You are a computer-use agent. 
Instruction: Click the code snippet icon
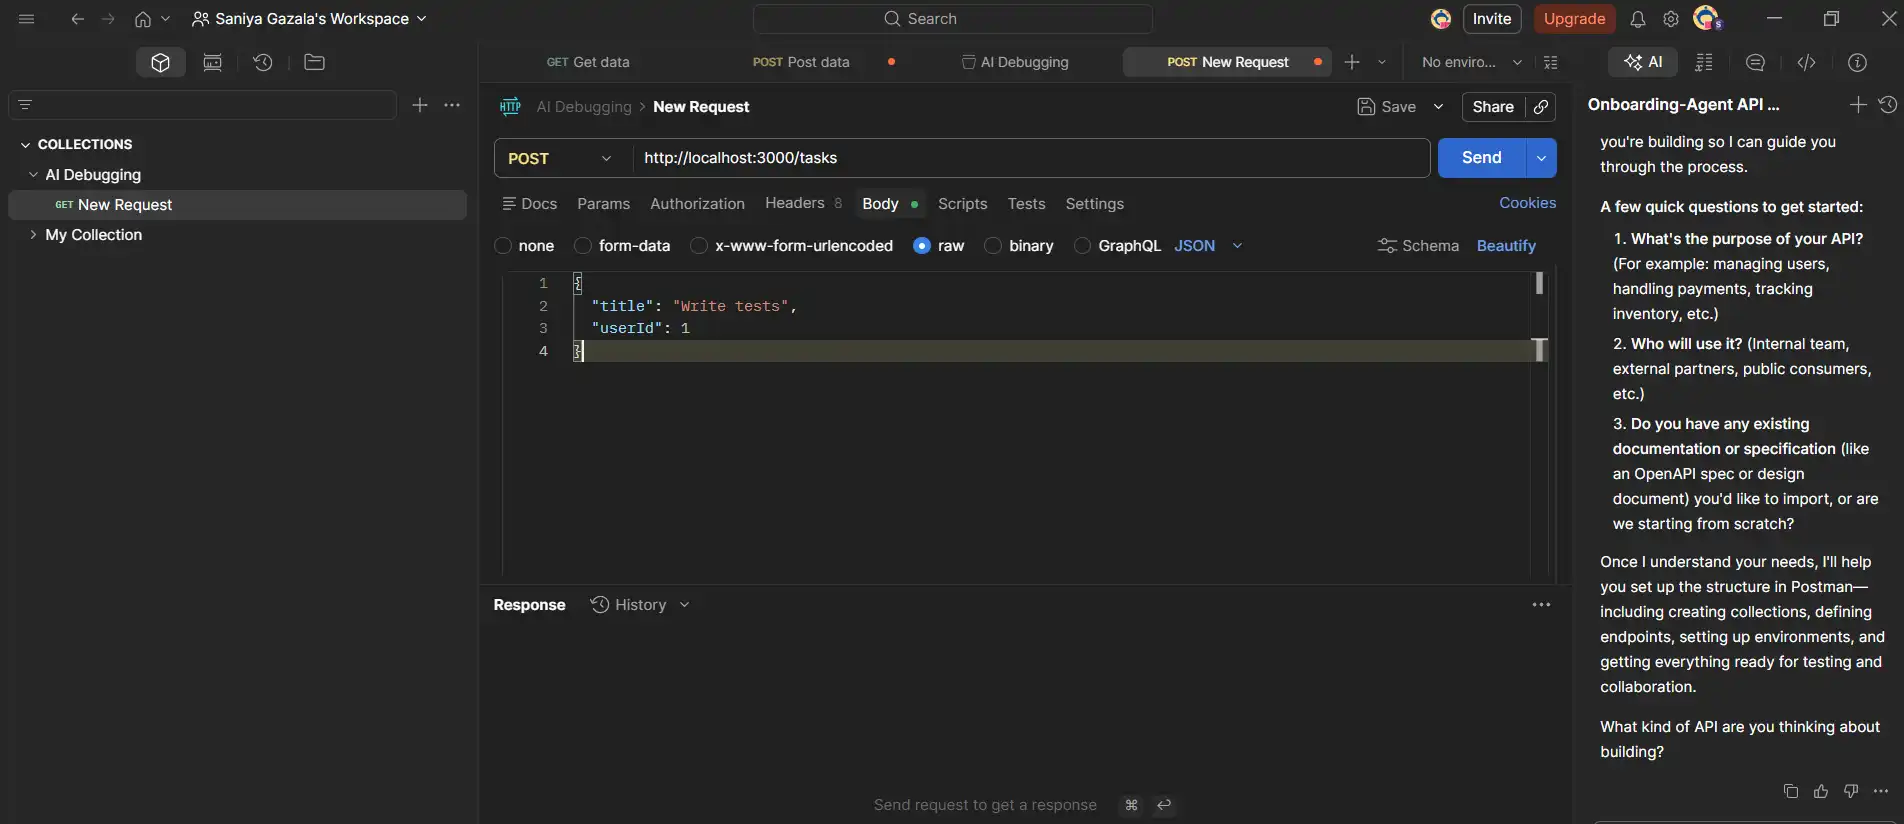click(1806, 62)
